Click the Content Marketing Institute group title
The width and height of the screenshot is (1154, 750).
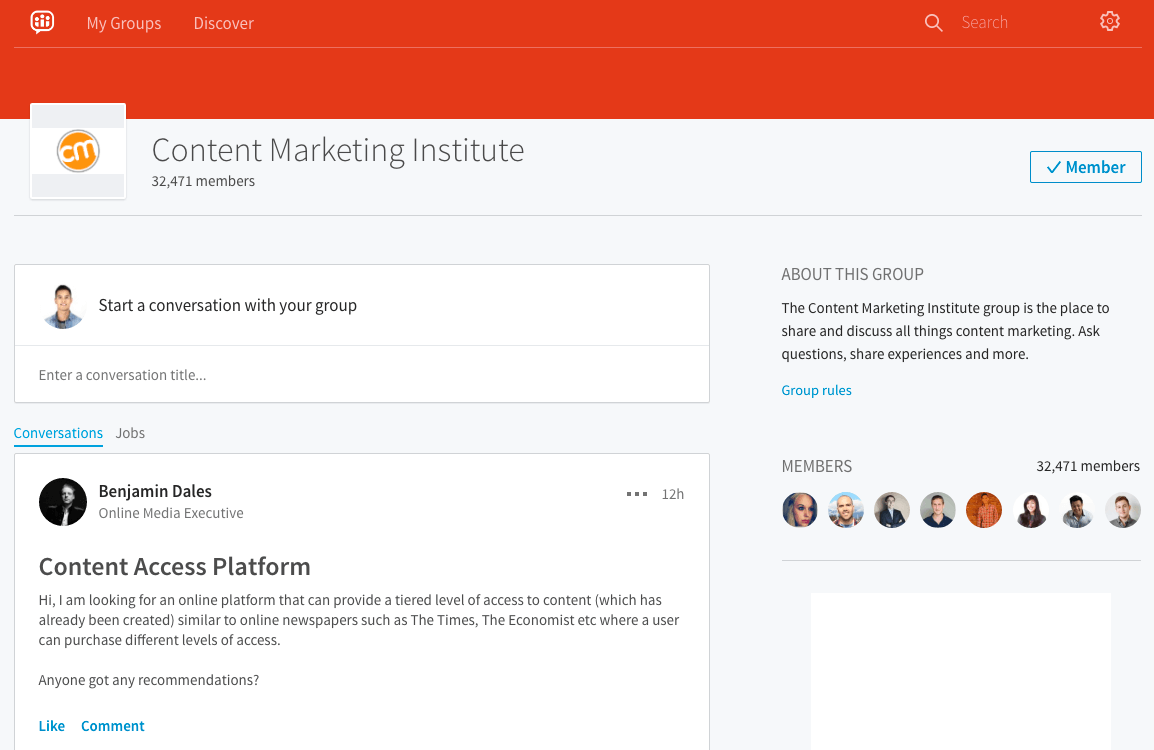(x=338, y=150)
